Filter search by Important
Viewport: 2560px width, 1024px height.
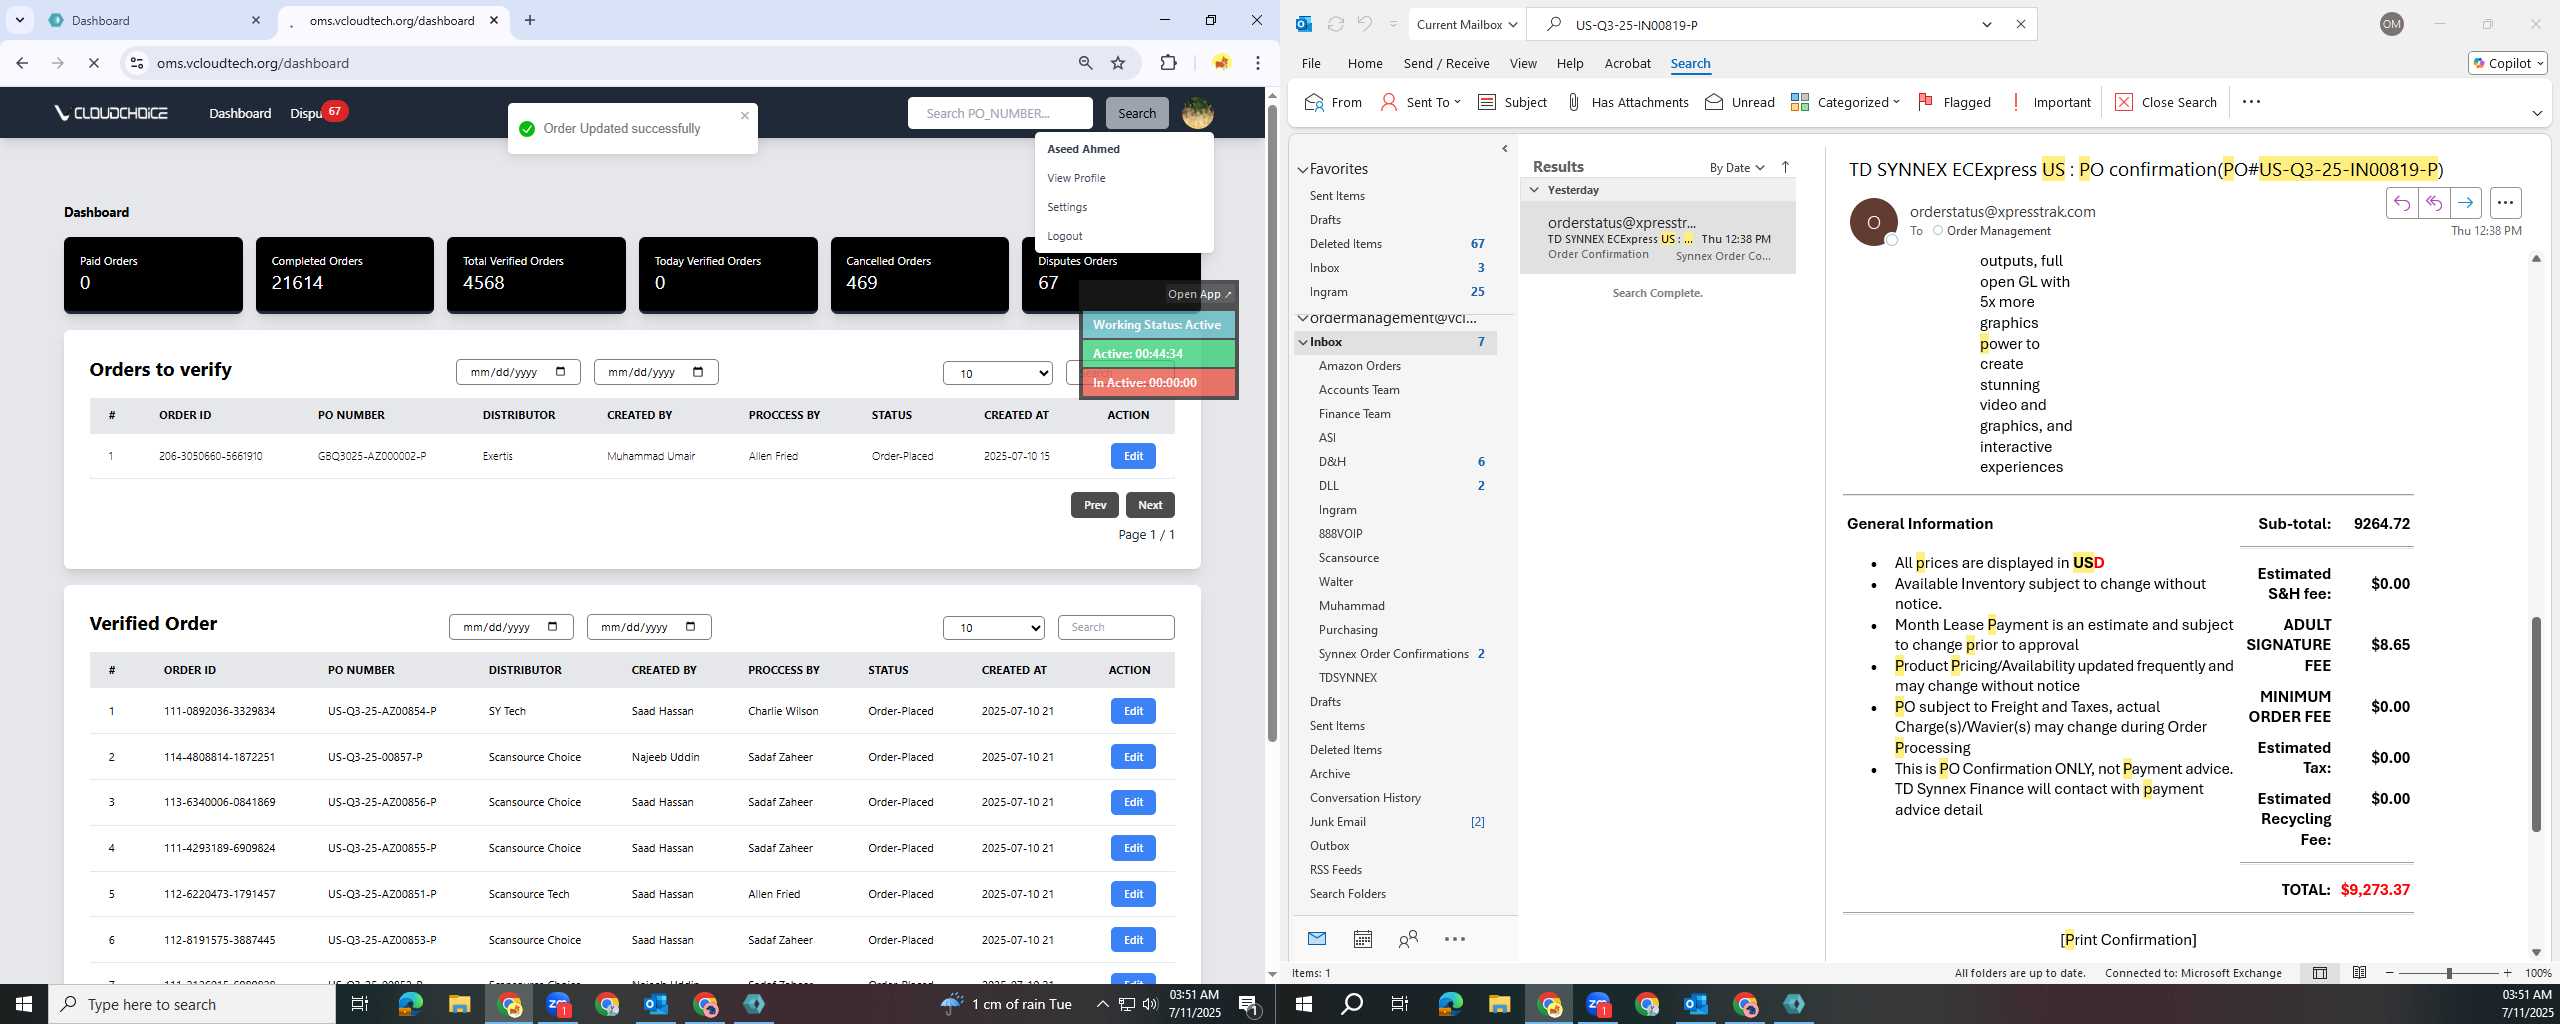click(x=2050, y=102)
